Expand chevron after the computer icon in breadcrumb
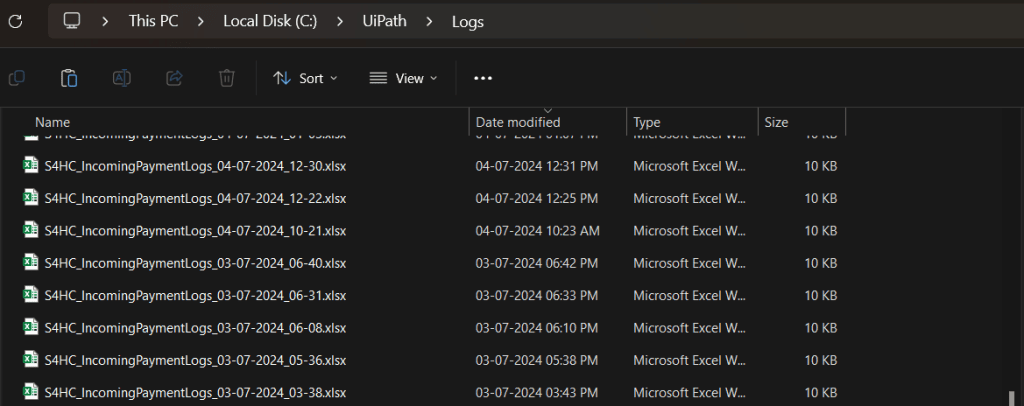The width and height of the screenshot is (1024, 406). coord(105,22)
